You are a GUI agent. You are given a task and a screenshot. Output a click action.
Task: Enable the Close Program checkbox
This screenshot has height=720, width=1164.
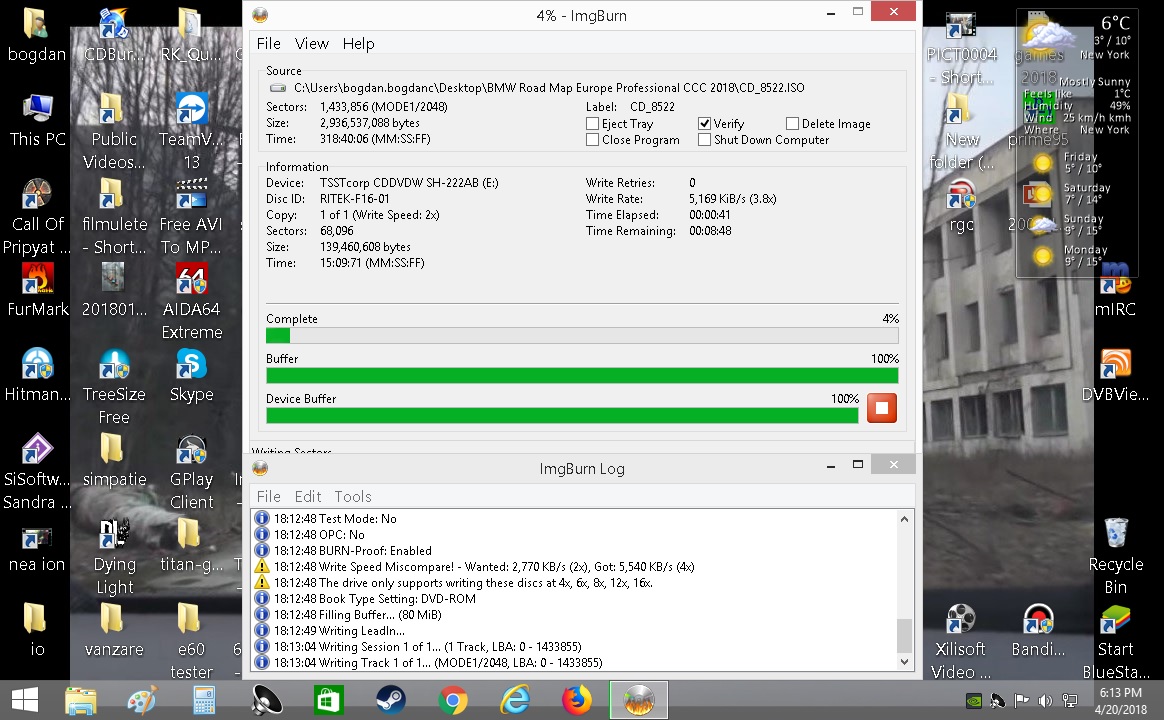tap(592, 140)
